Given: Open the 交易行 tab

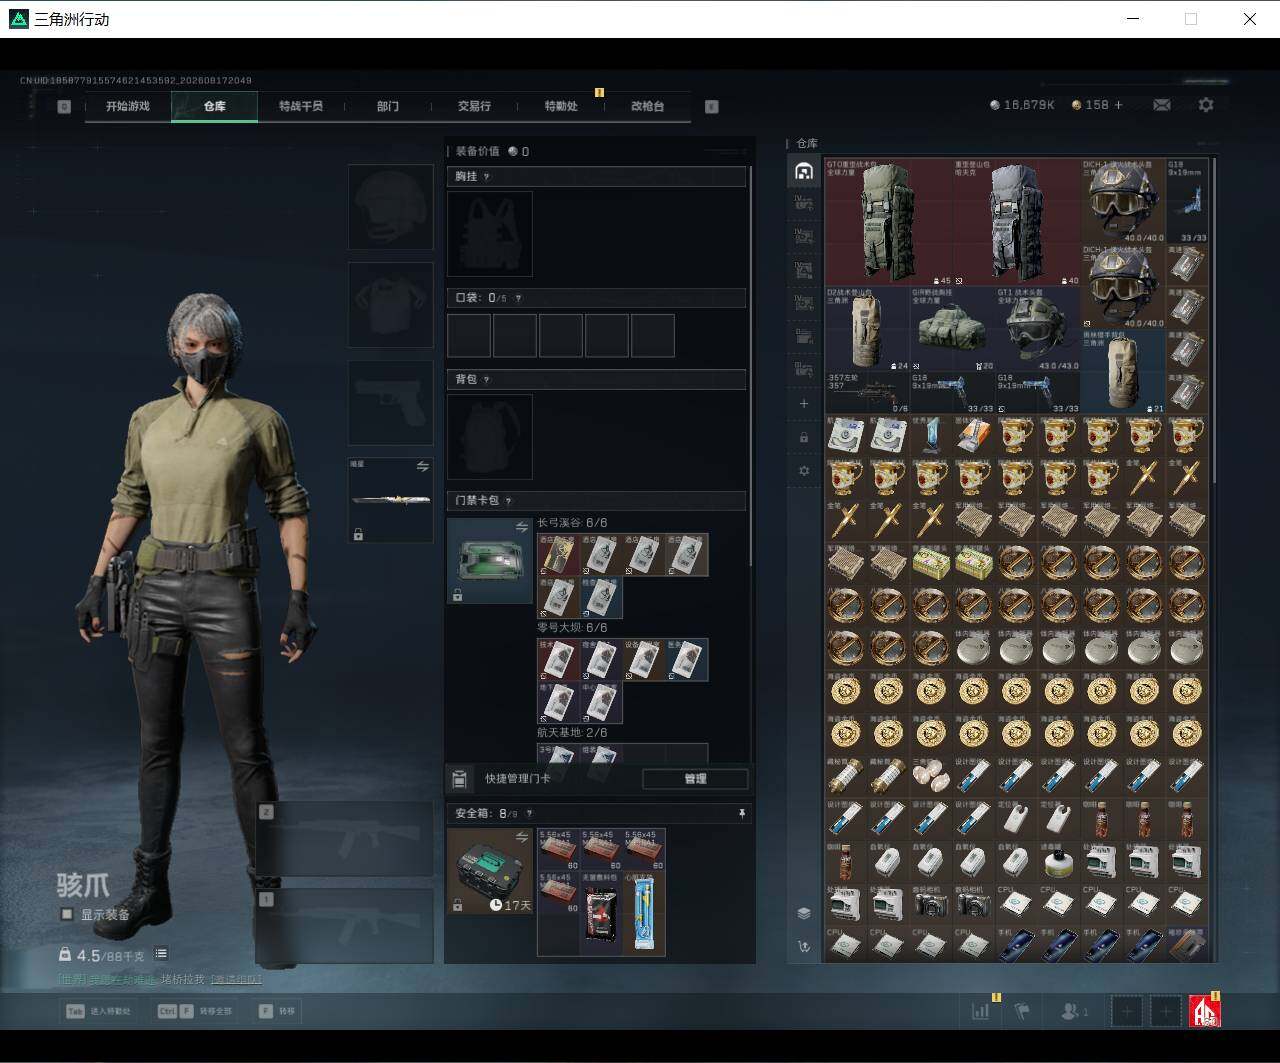Looking at the screenshot, I should point(474,106).
